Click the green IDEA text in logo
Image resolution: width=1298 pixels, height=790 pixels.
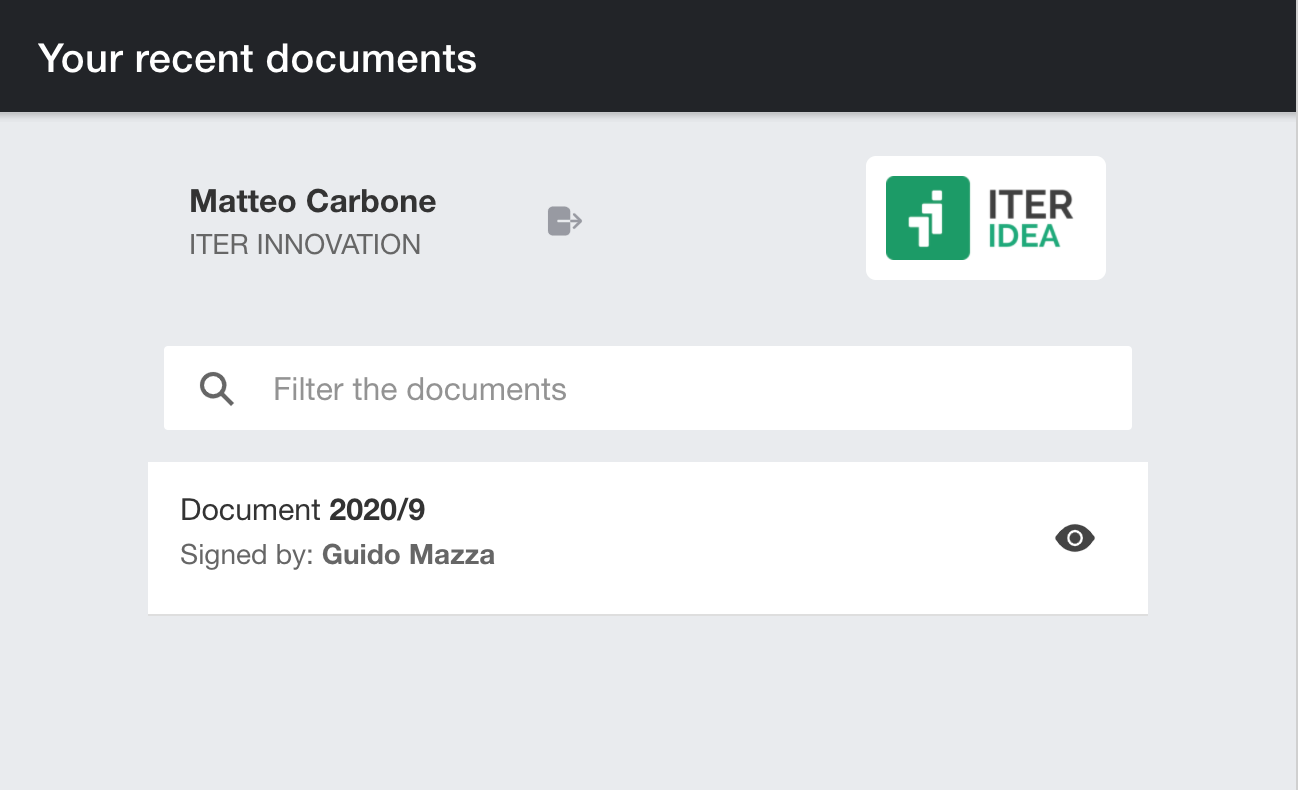point(1023,238)
